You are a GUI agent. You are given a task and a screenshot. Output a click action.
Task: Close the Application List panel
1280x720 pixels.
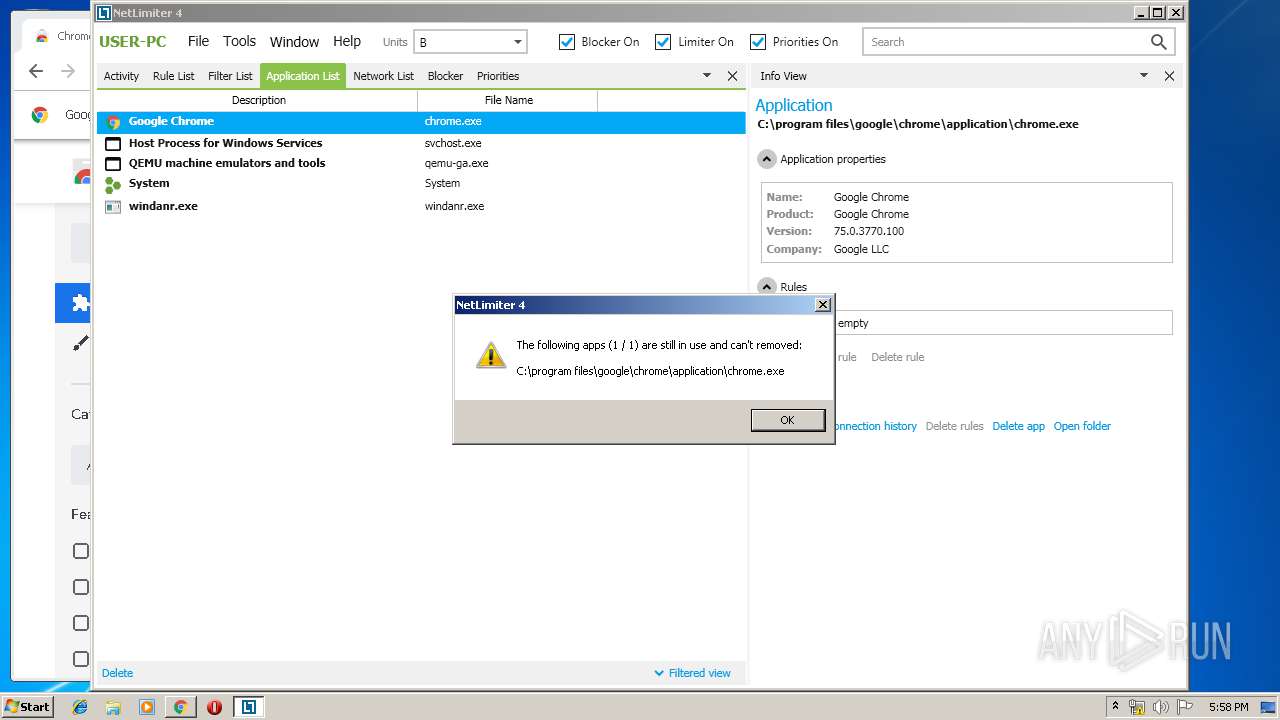[x=732, y=76]
